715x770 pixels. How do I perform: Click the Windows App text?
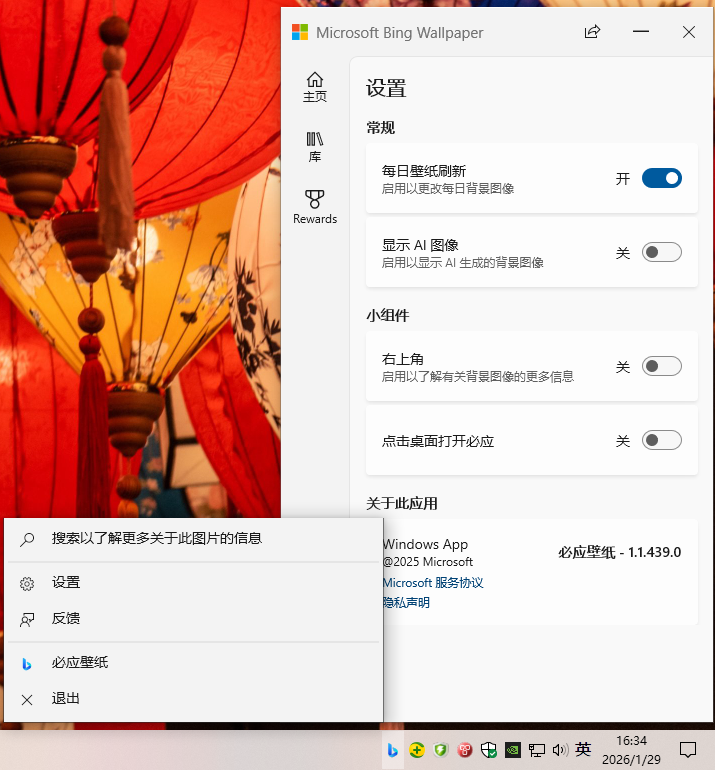point(425,544)
